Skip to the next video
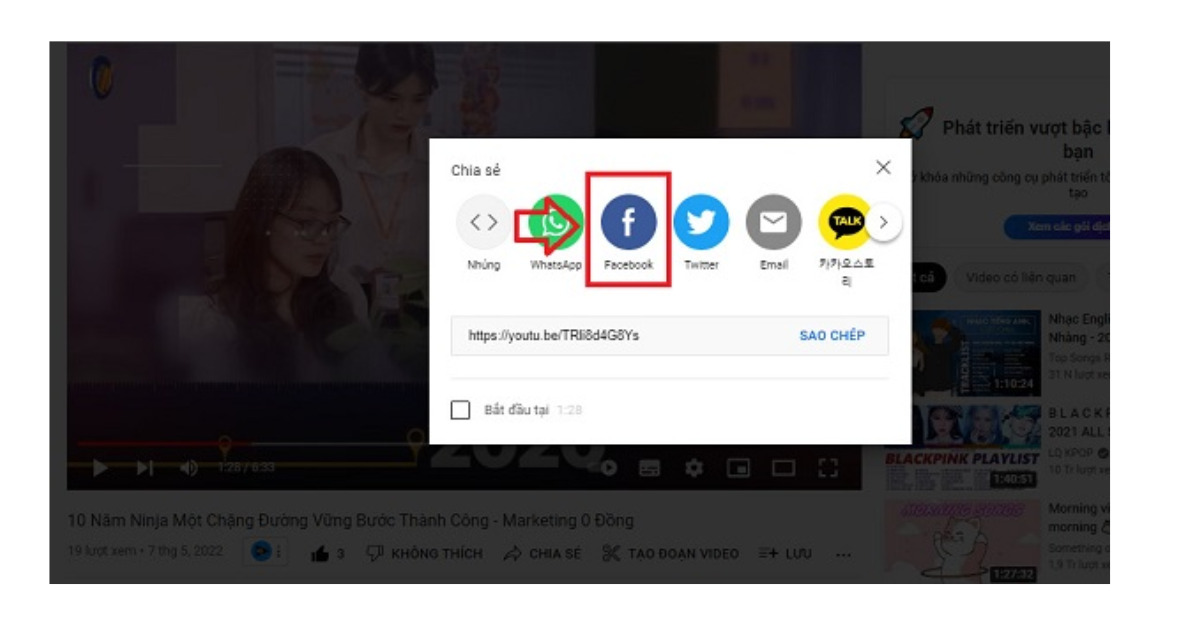1200x625 pixels. point(145,468)
